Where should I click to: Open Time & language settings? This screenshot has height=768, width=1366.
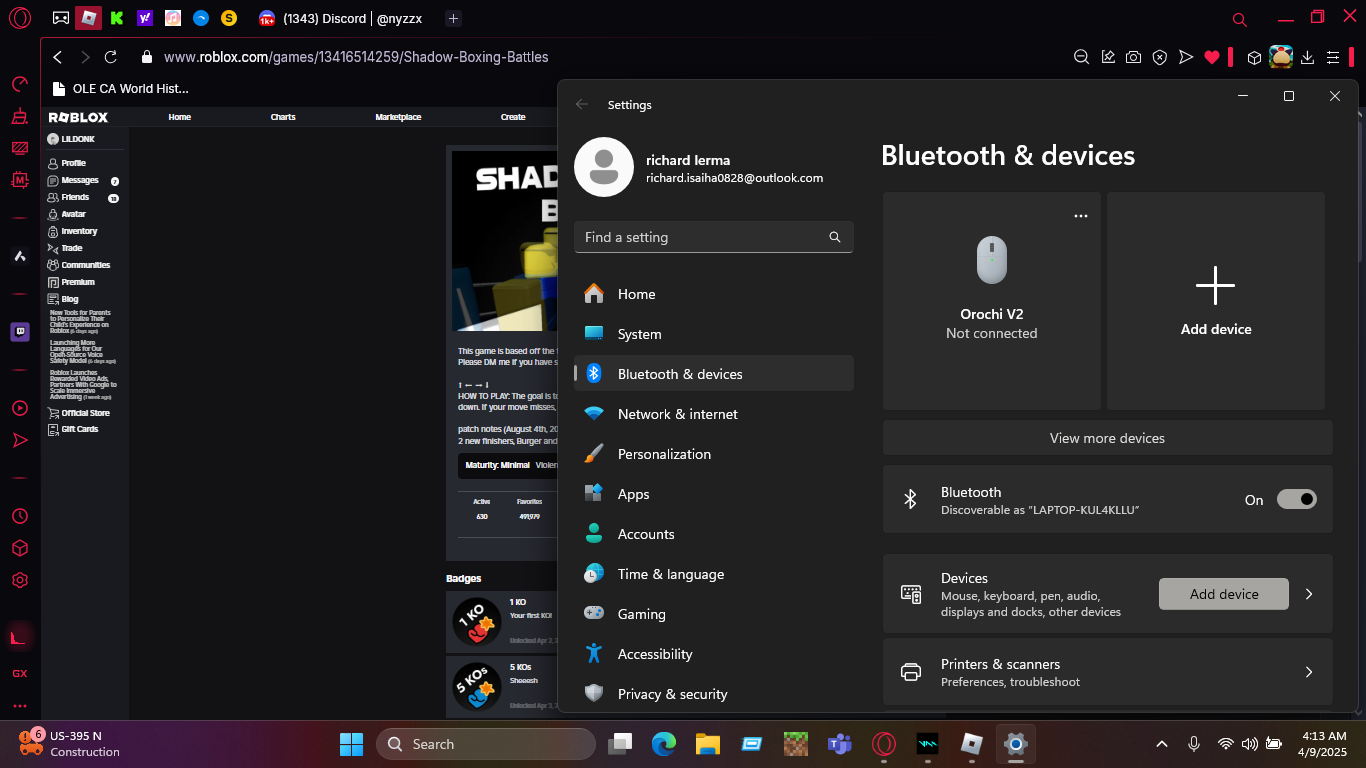pos(714,574)
